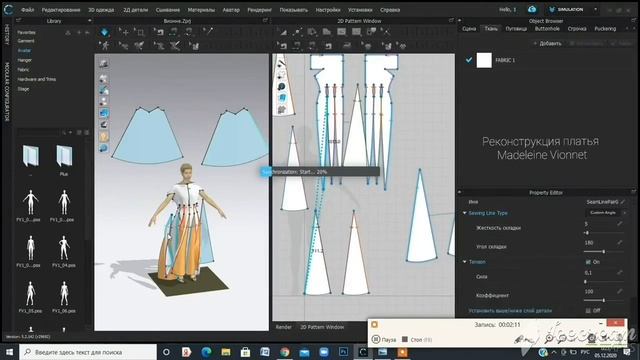
Task: Toggle the Tension On checkbox
Action: [588, 262]
